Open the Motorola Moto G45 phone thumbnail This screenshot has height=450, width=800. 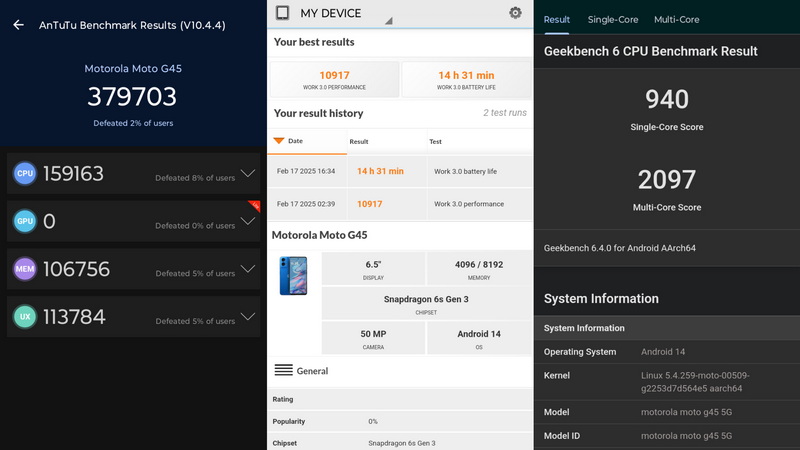(293, 276)
